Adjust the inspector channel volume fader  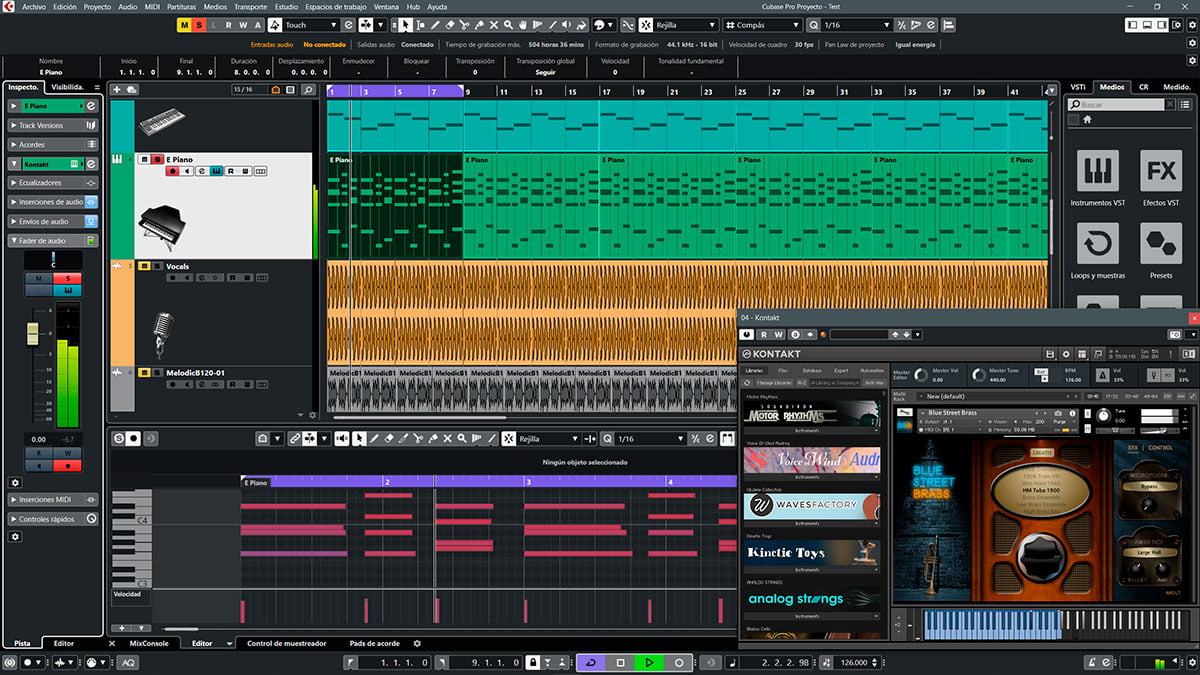coord(33,332)
